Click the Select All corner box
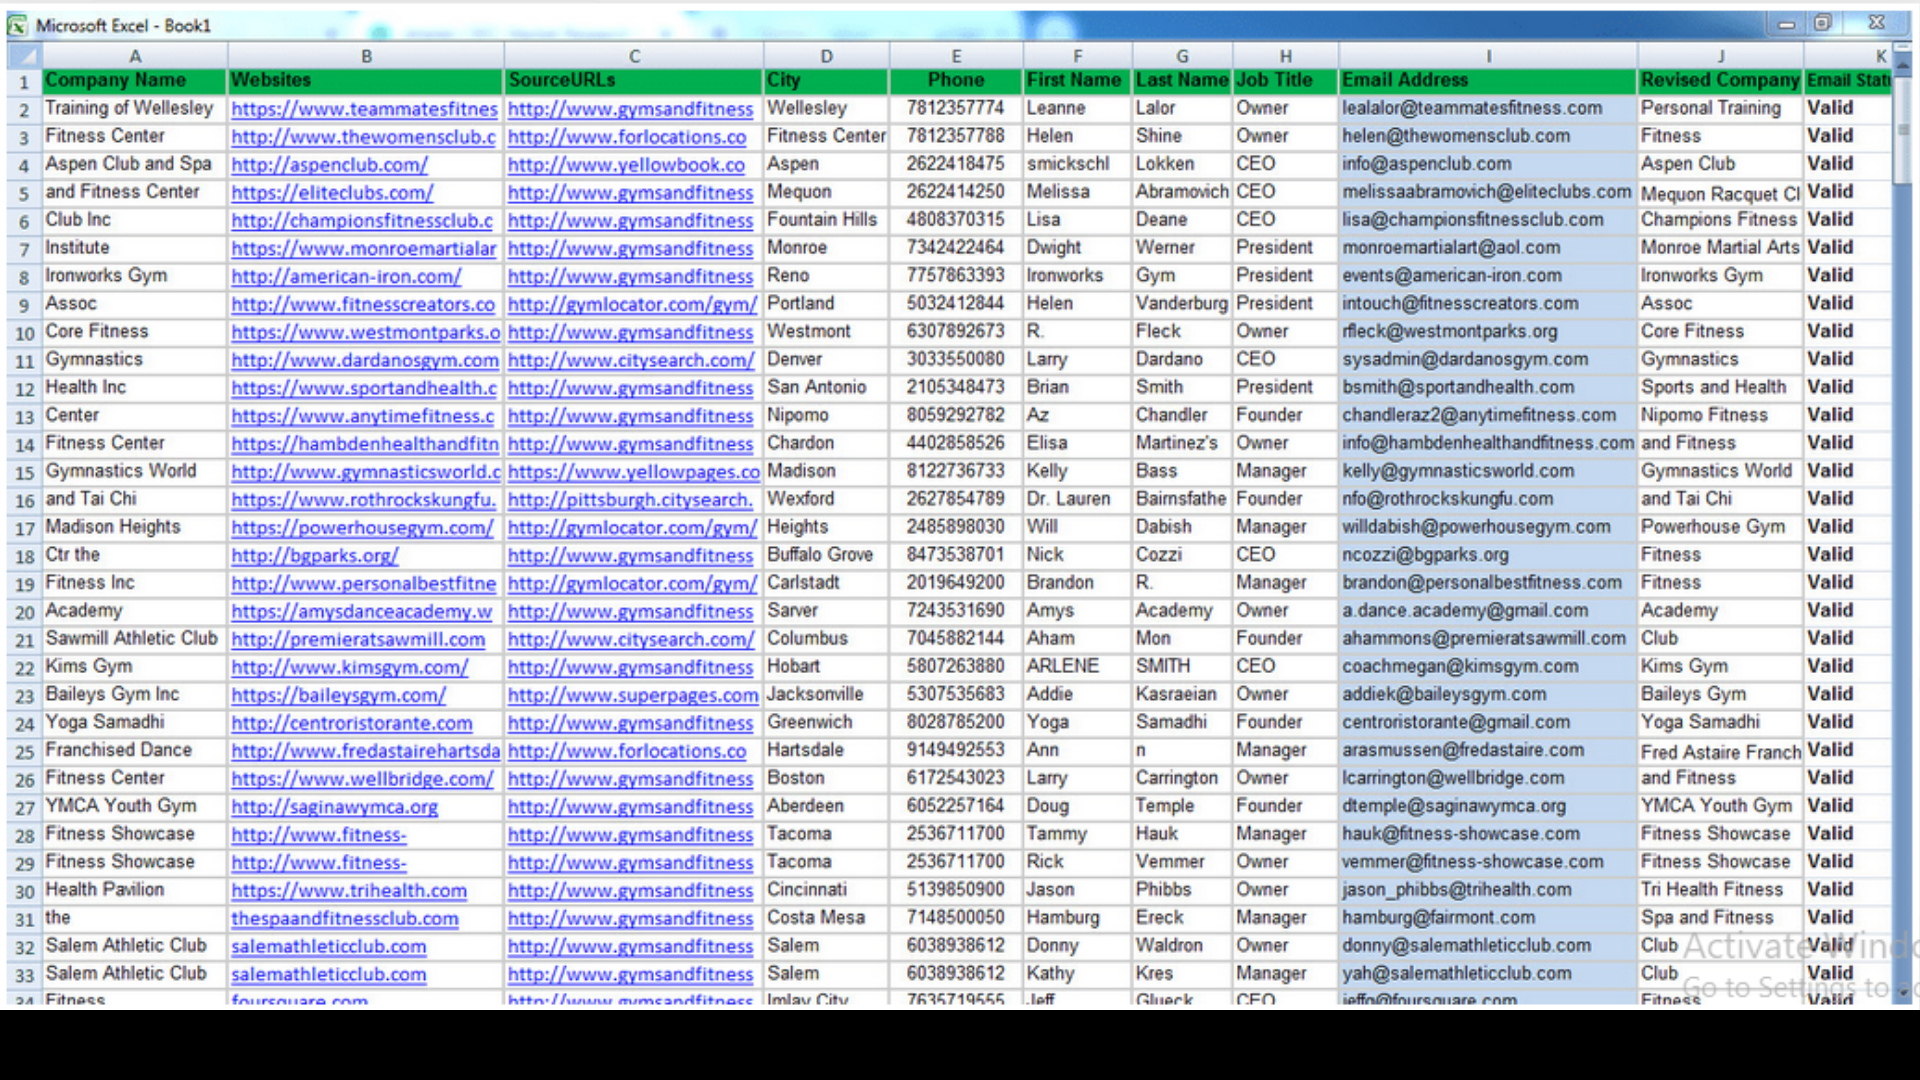This screenshot has height=1080, width=1920. tap(24, 56)
